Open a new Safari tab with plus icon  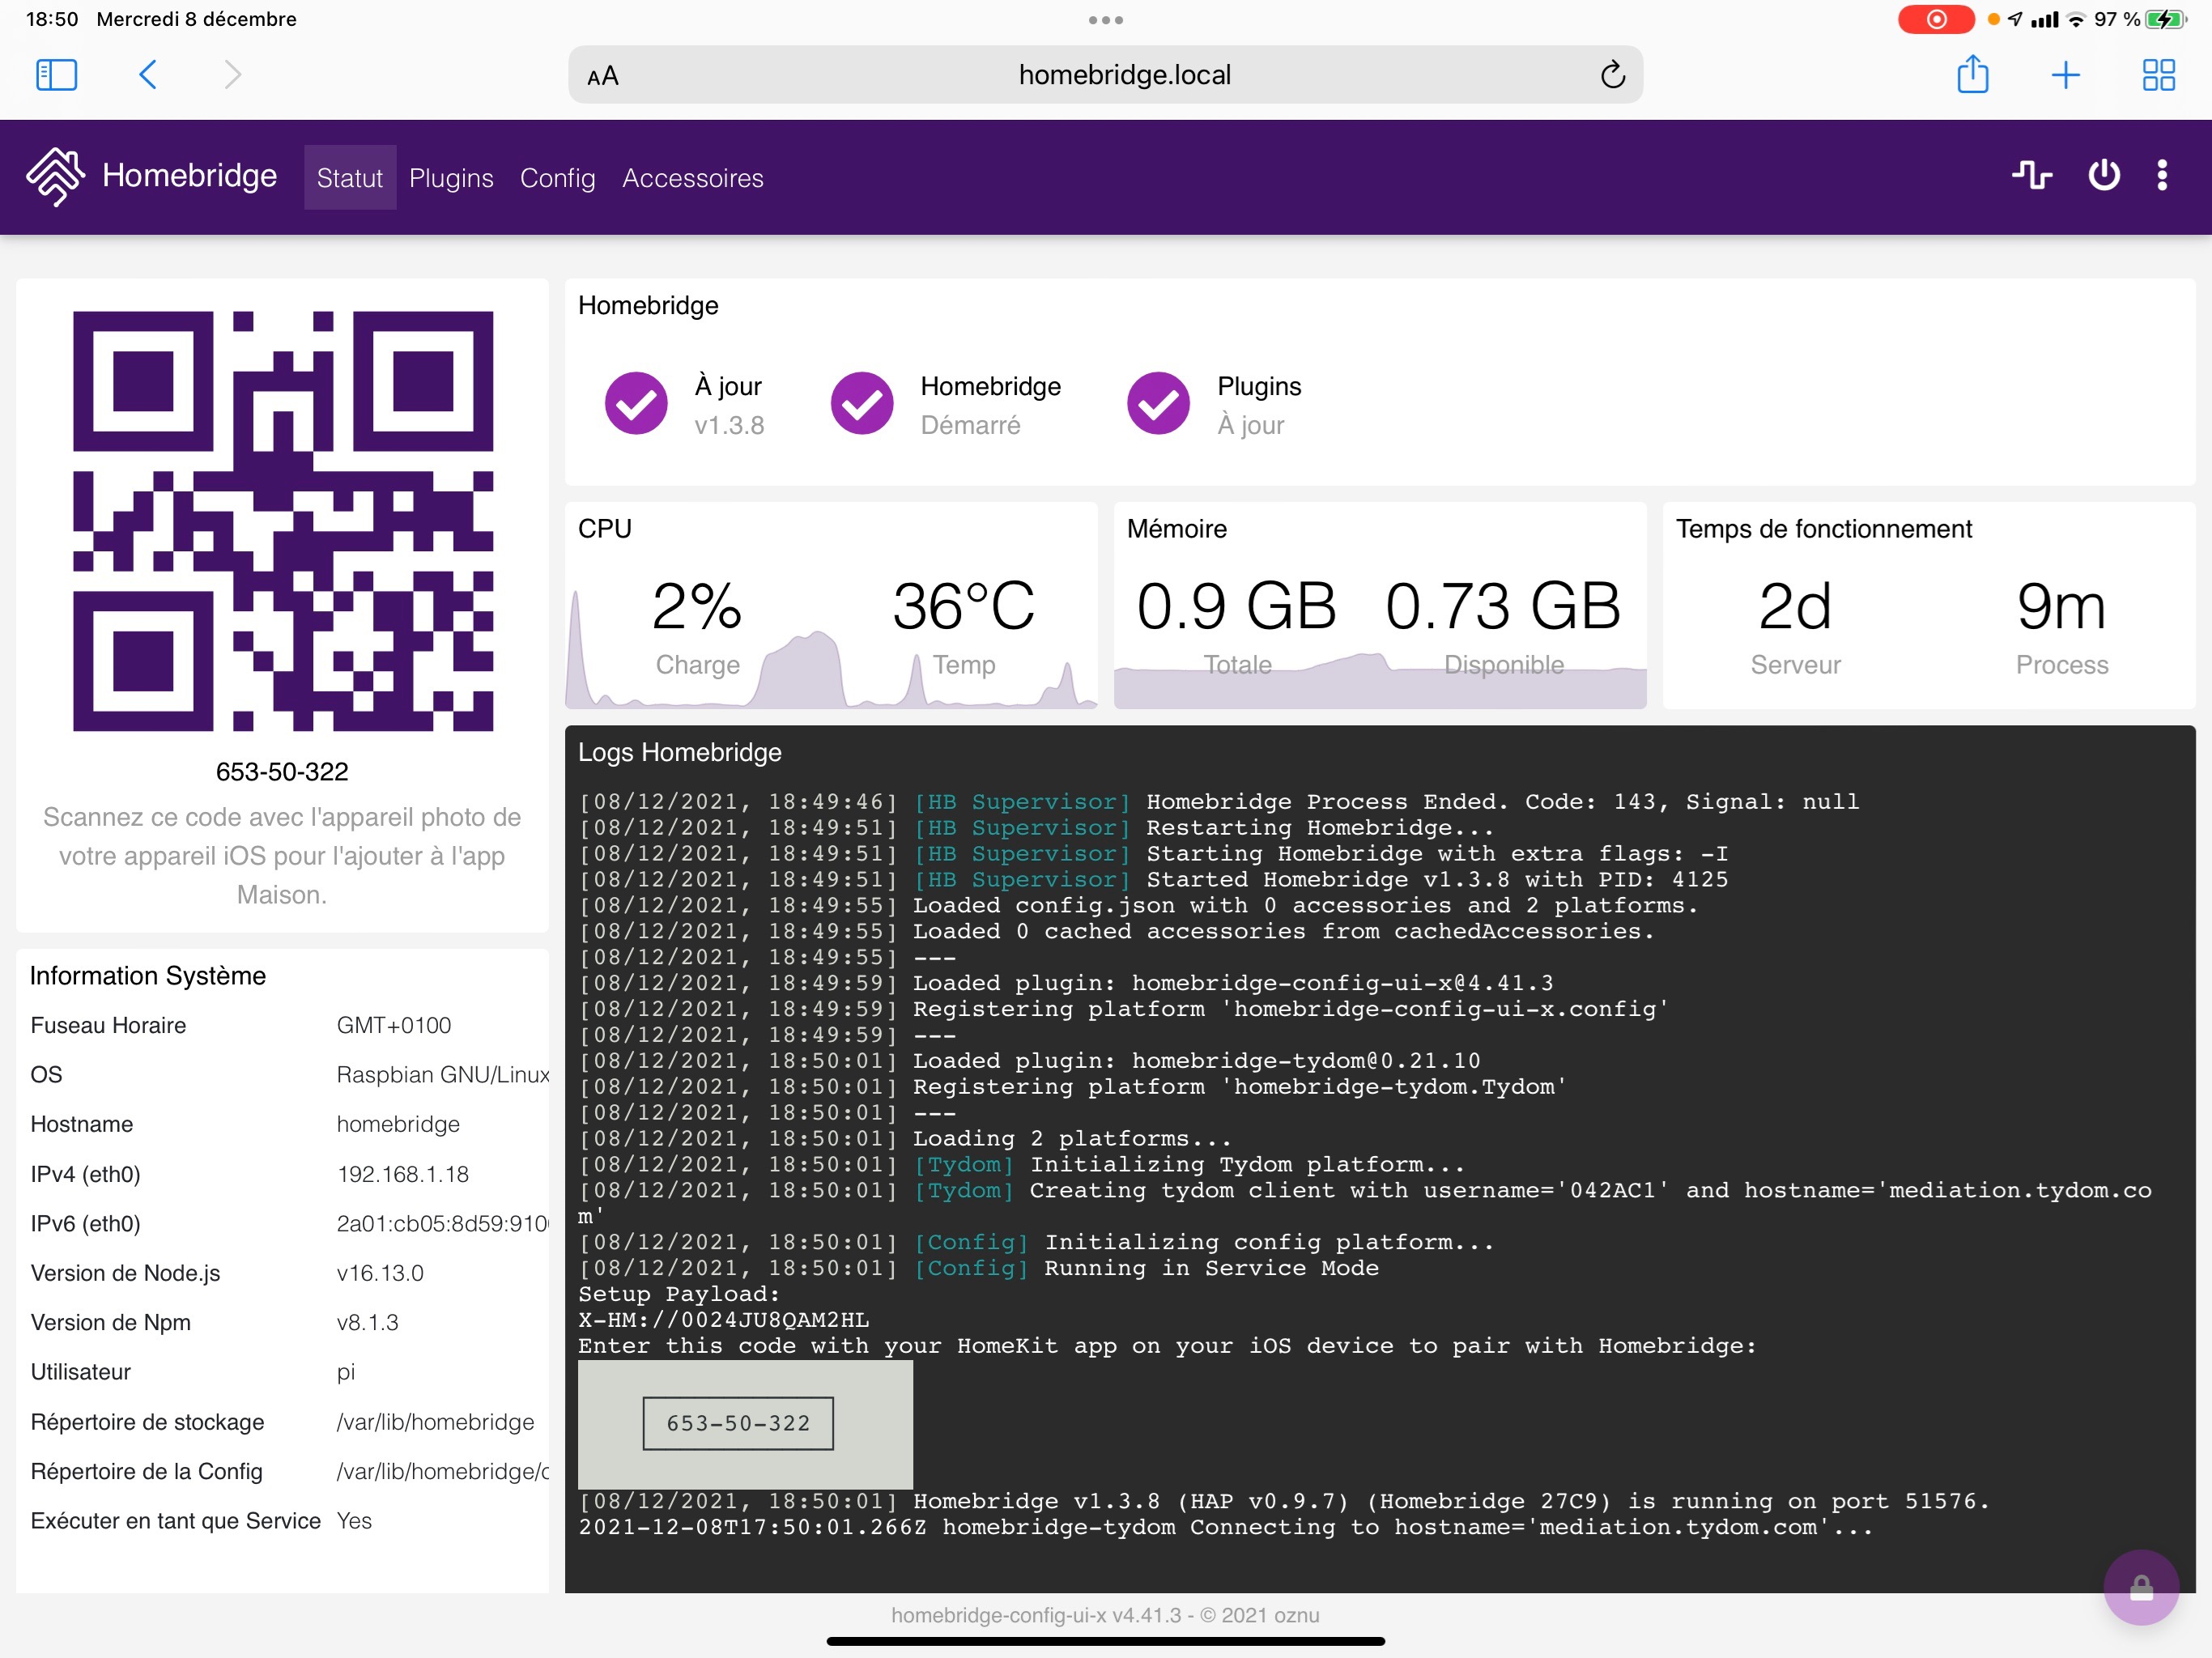(2067, 74)
